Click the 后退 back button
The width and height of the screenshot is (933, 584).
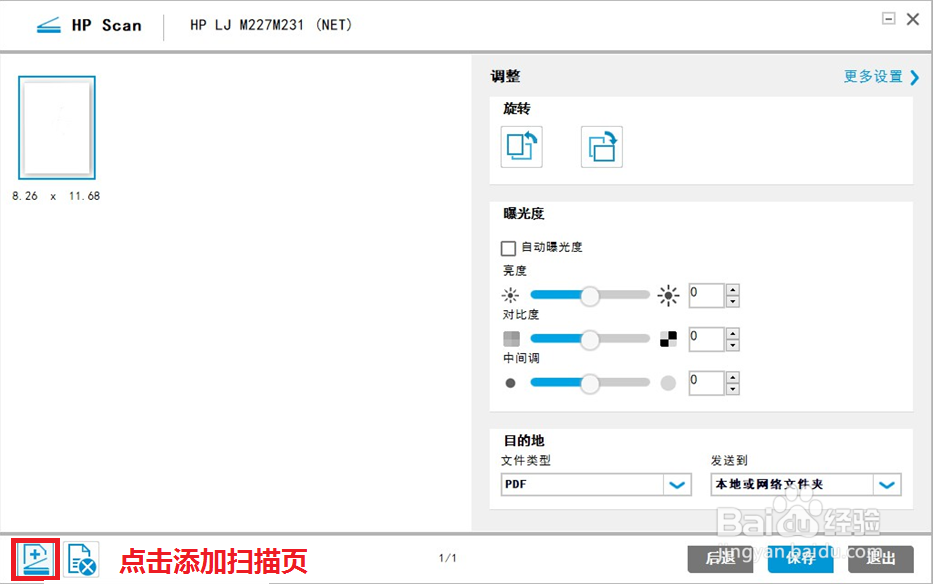(720, 560)
